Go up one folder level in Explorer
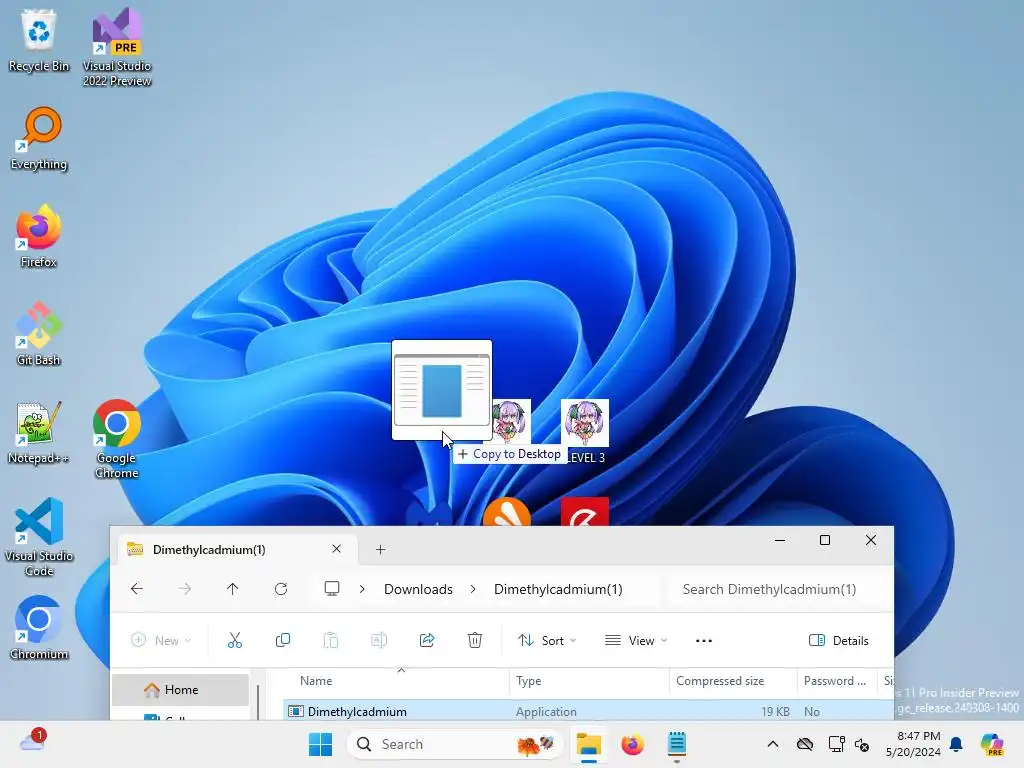1024x768 pixels. (232, 589)
